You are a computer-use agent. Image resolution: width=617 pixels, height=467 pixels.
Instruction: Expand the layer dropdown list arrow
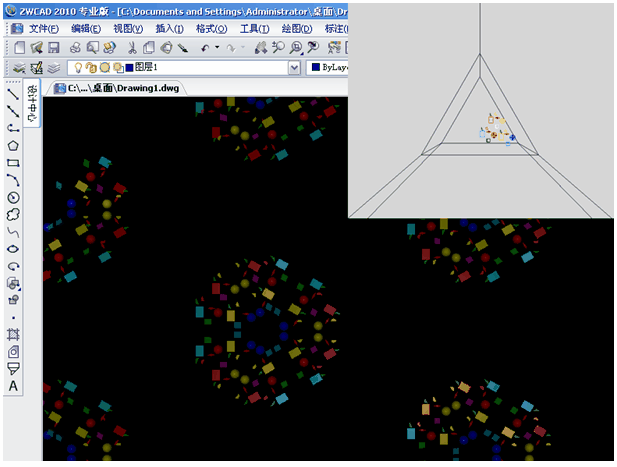click(294, 68)
